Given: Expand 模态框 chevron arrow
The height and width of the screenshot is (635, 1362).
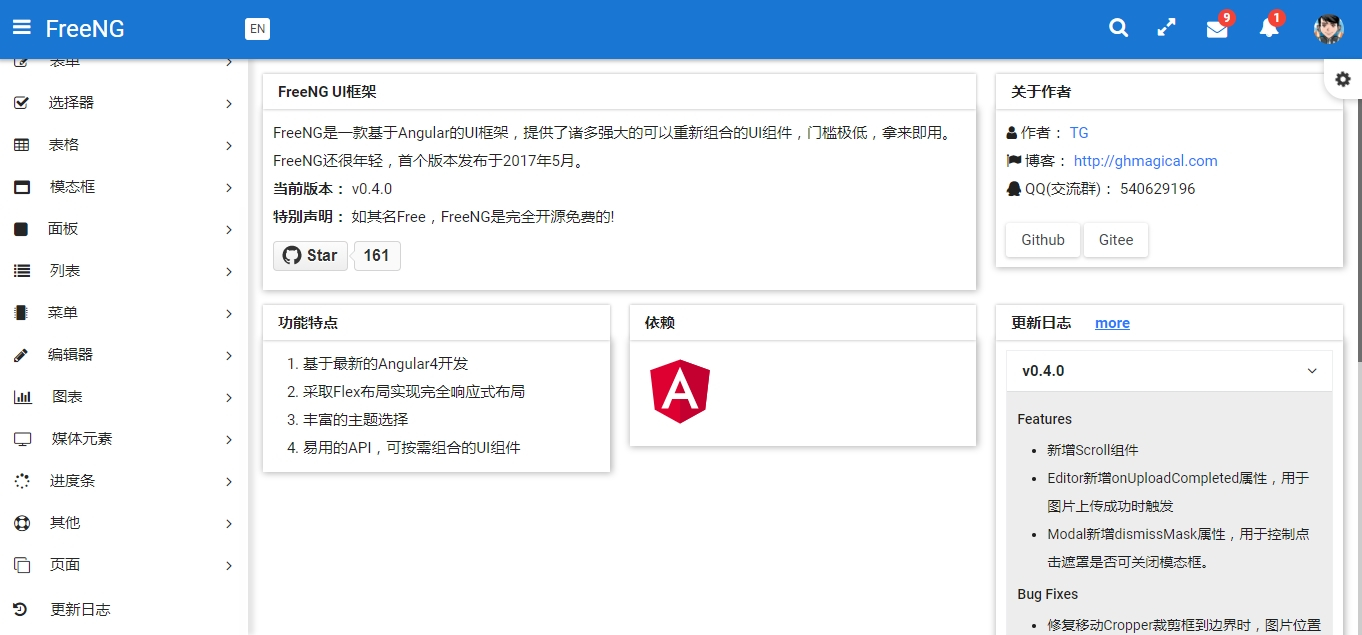Looking at the screenshot, I should point(229,188).
